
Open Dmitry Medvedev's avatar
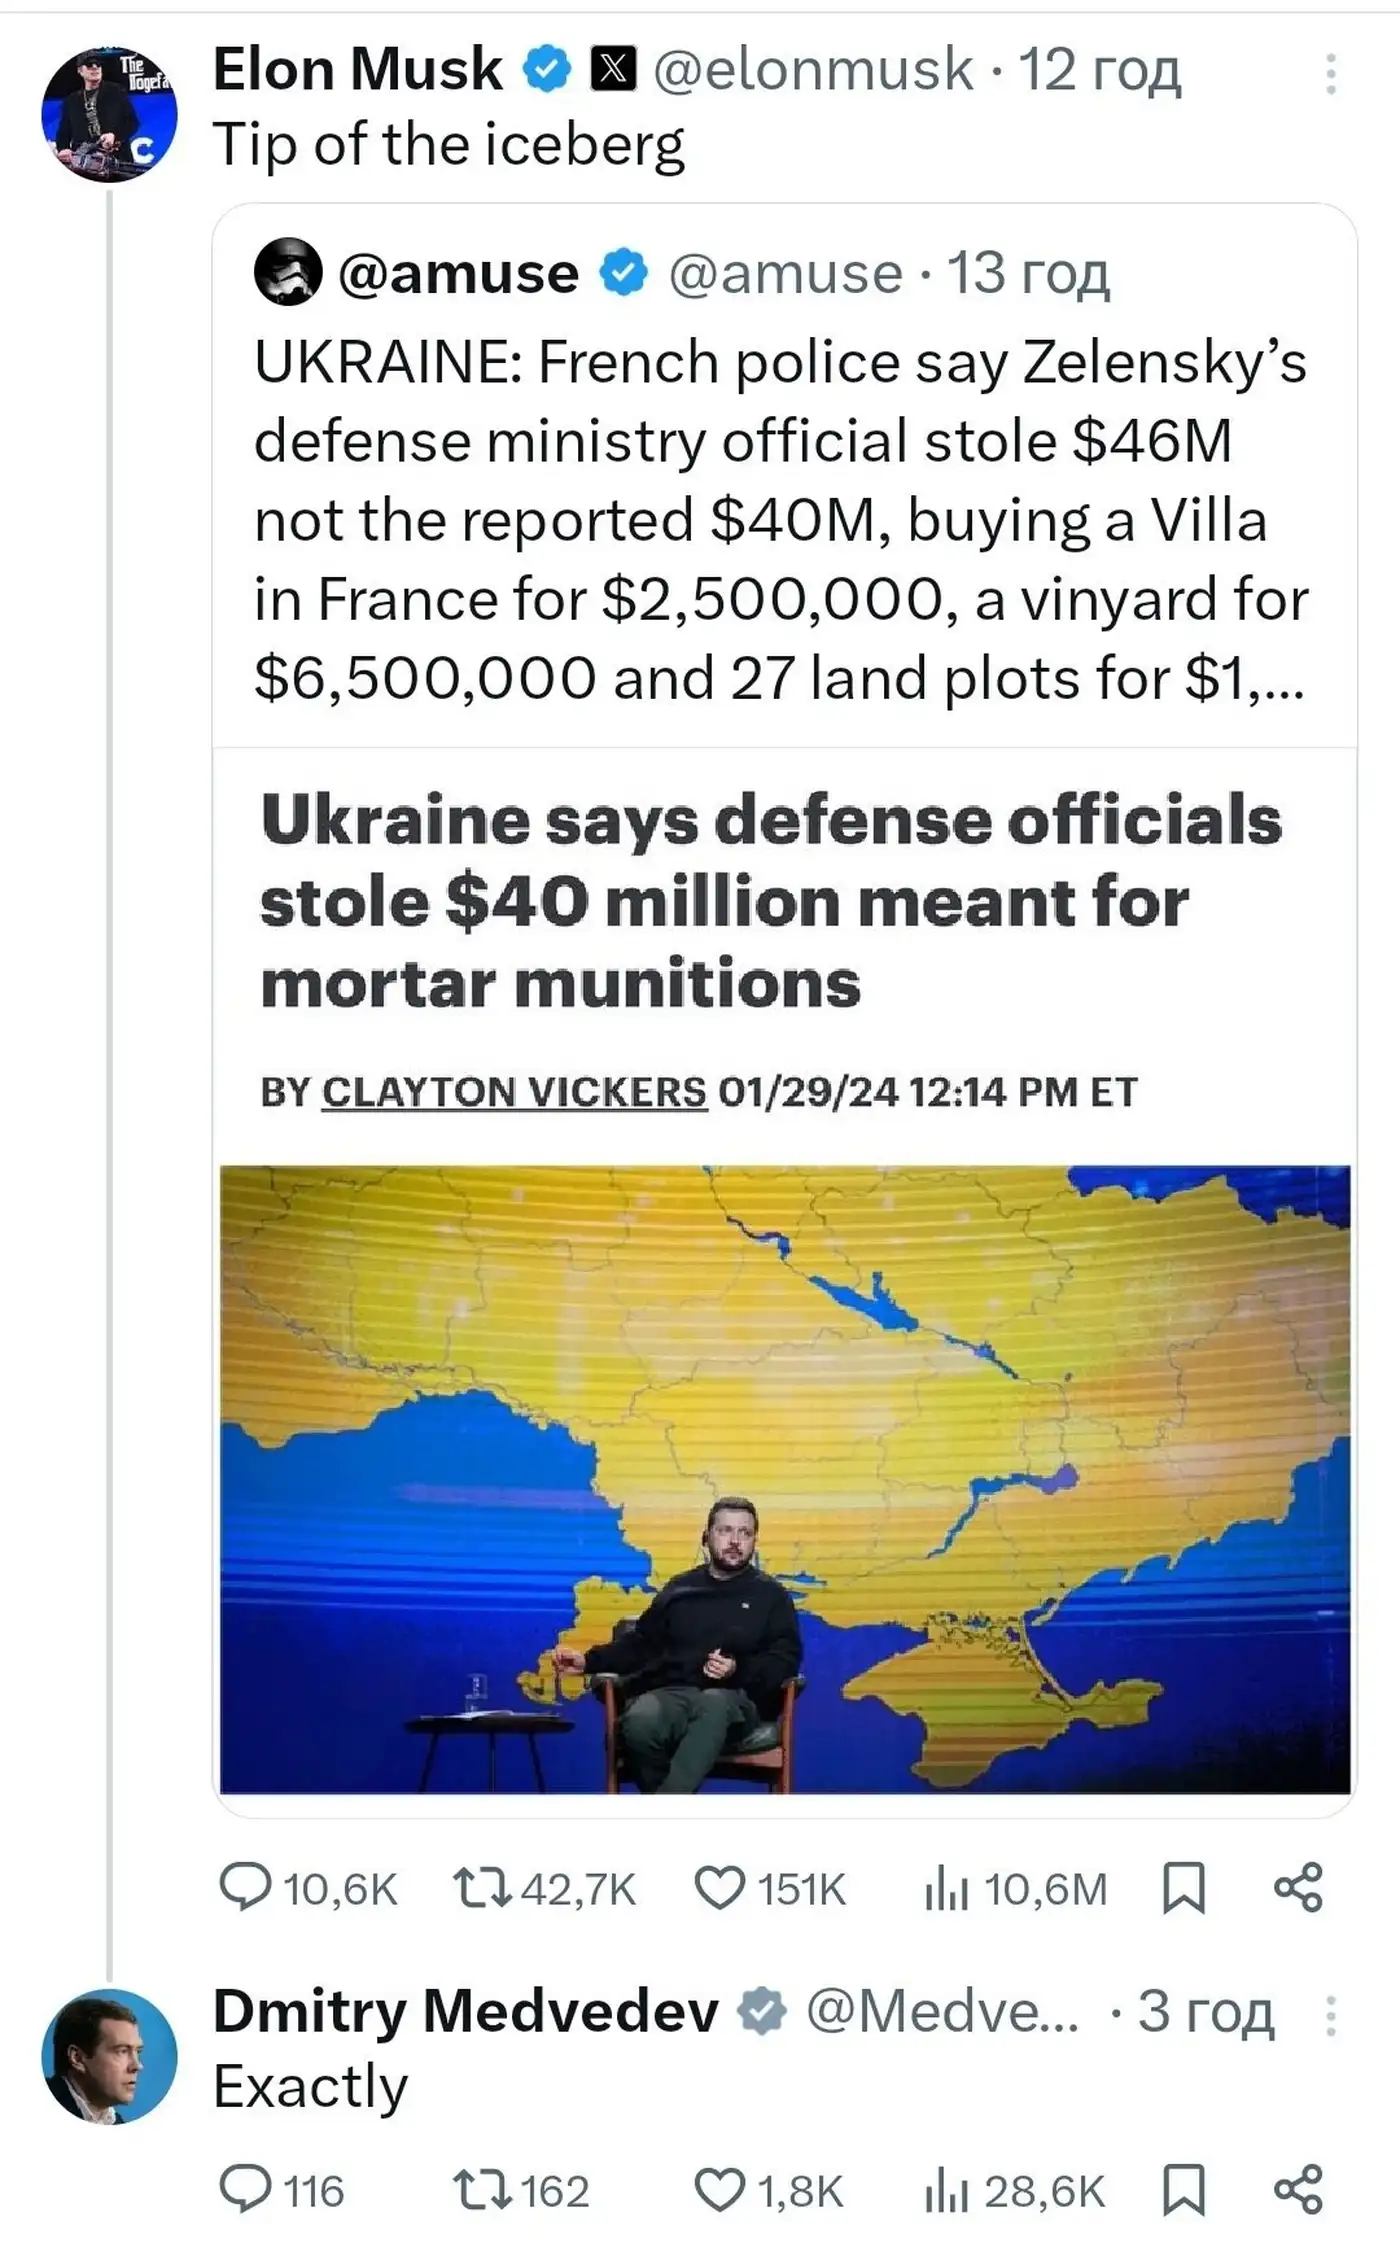pyautogui.click(x=109, y=2056)
